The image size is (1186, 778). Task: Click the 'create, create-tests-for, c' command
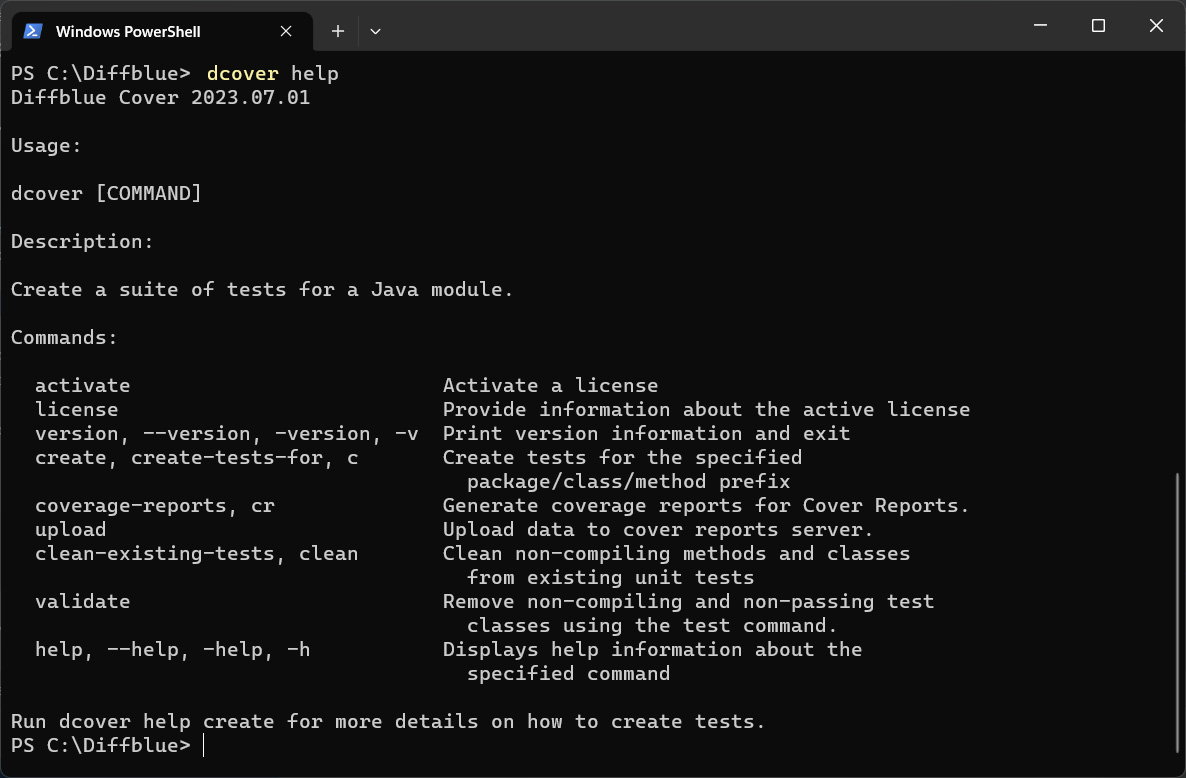click(196, 457)
